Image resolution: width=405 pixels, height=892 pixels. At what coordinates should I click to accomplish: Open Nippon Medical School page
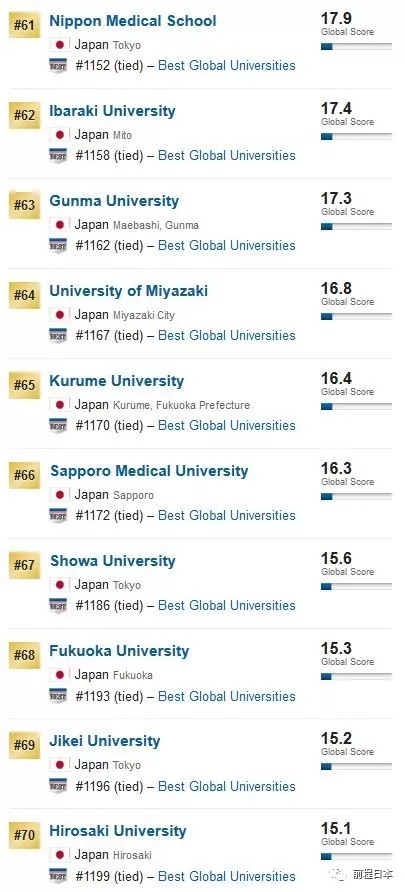coord(133,21)
